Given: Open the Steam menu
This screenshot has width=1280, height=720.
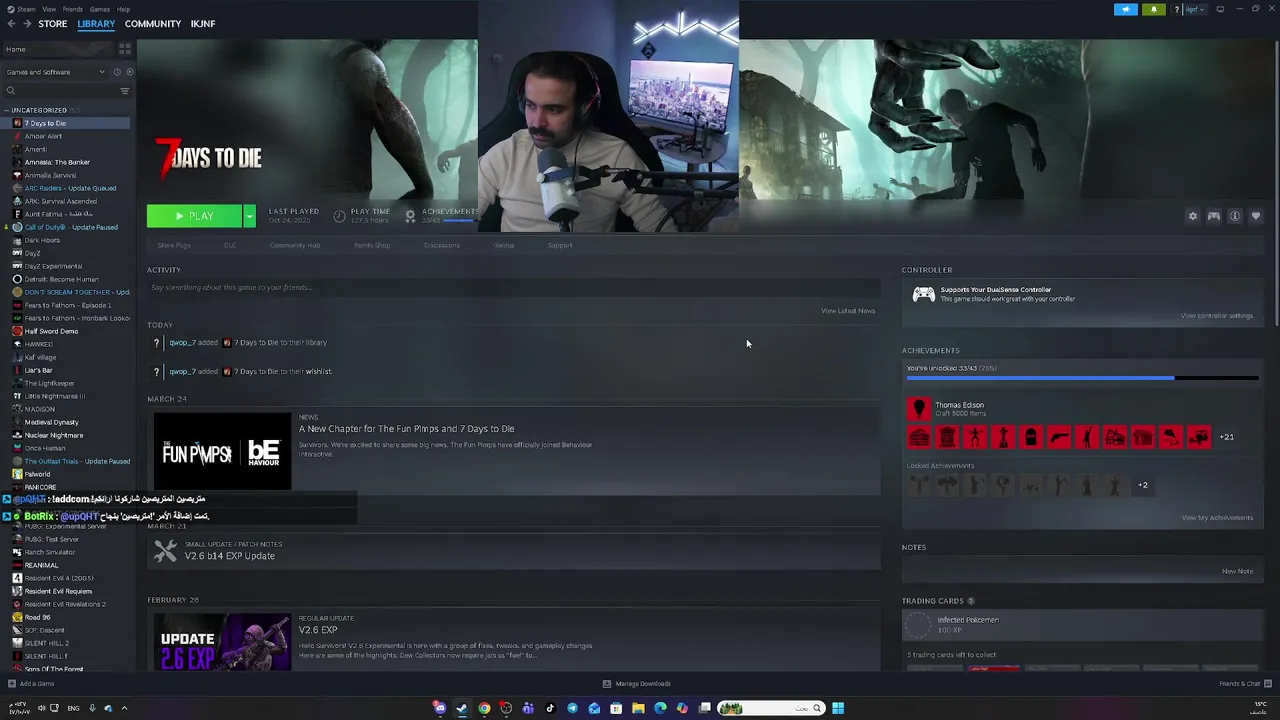Looking at the screenshot, I should pos(26,9).
